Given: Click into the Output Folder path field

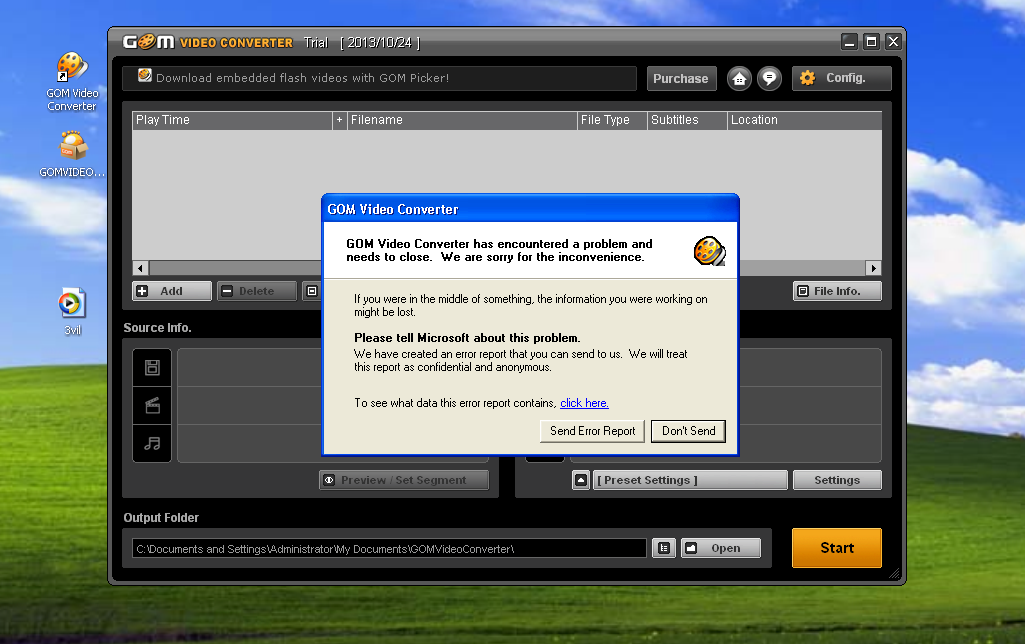Looking at the screenshot, I should (389, 549).
